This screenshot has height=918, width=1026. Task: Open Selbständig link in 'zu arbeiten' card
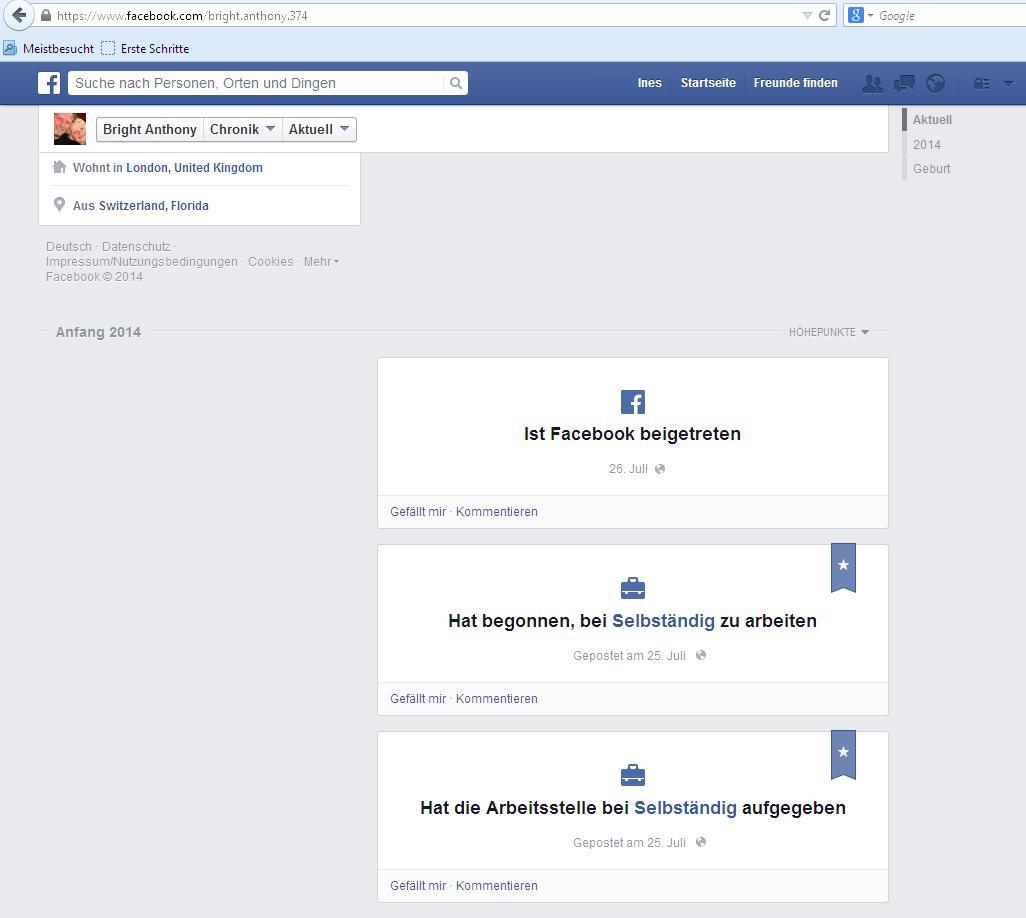[663, 621]
